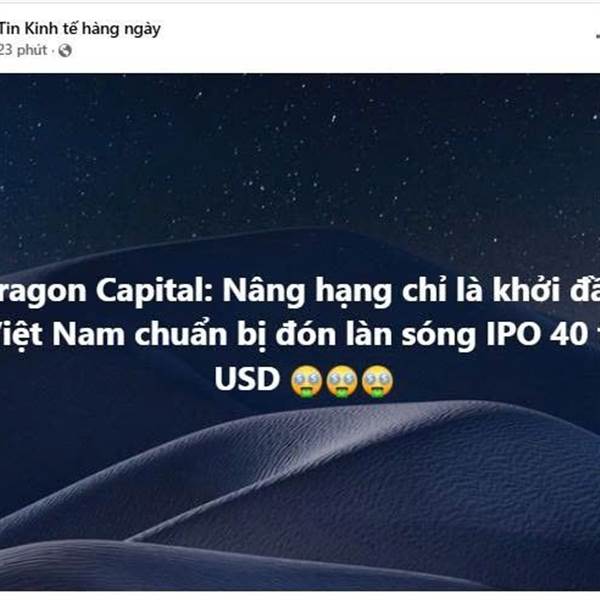Click the middle money-mouth emoji
Viewport: 600px width, 600px height.
pyautogui.click(x=342, y=381)
